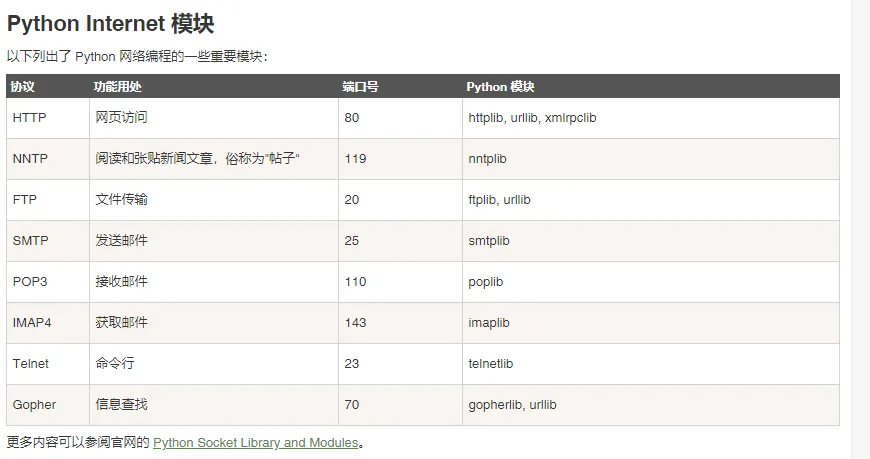Click the gopherlib, urllib module cell
The height and width of the screenshot is (459, 870).
point(512,405)
